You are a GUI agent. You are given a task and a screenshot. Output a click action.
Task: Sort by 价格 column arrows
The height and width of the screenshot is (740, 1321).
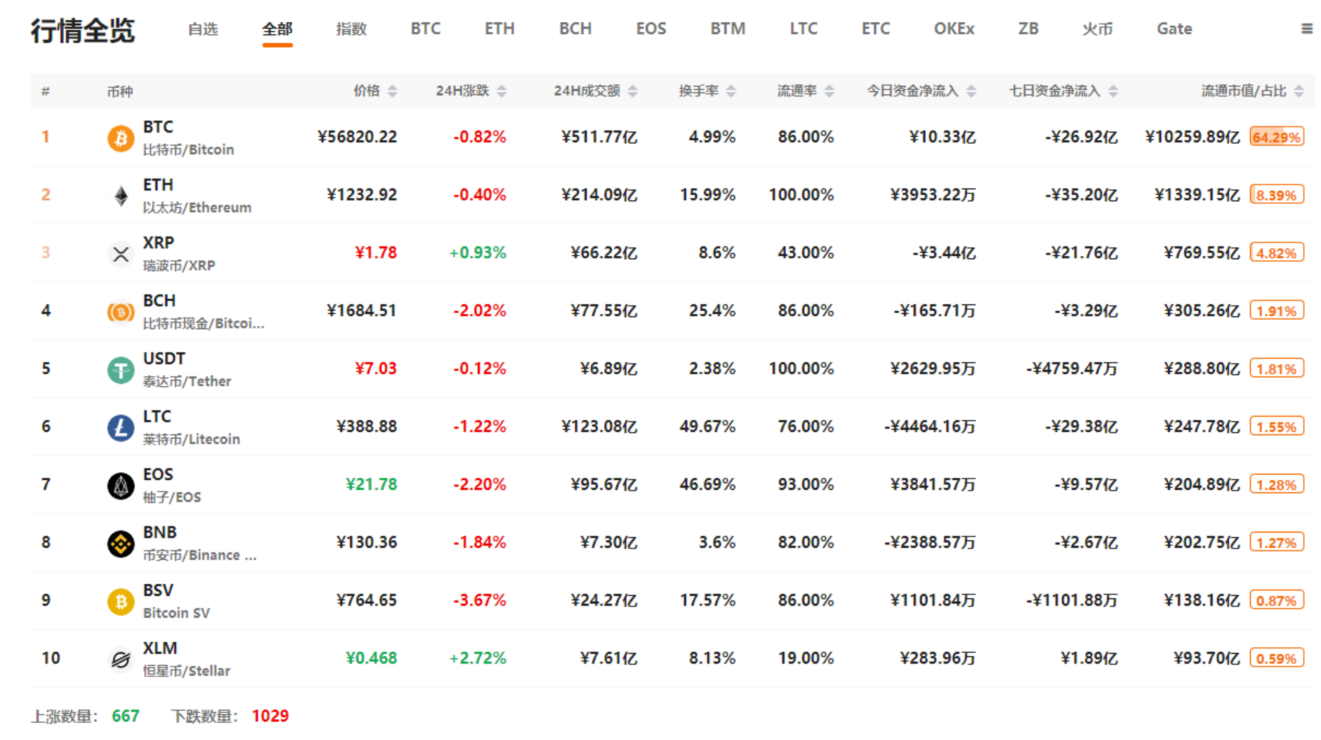pyautogui.click(x=392, y=91)
